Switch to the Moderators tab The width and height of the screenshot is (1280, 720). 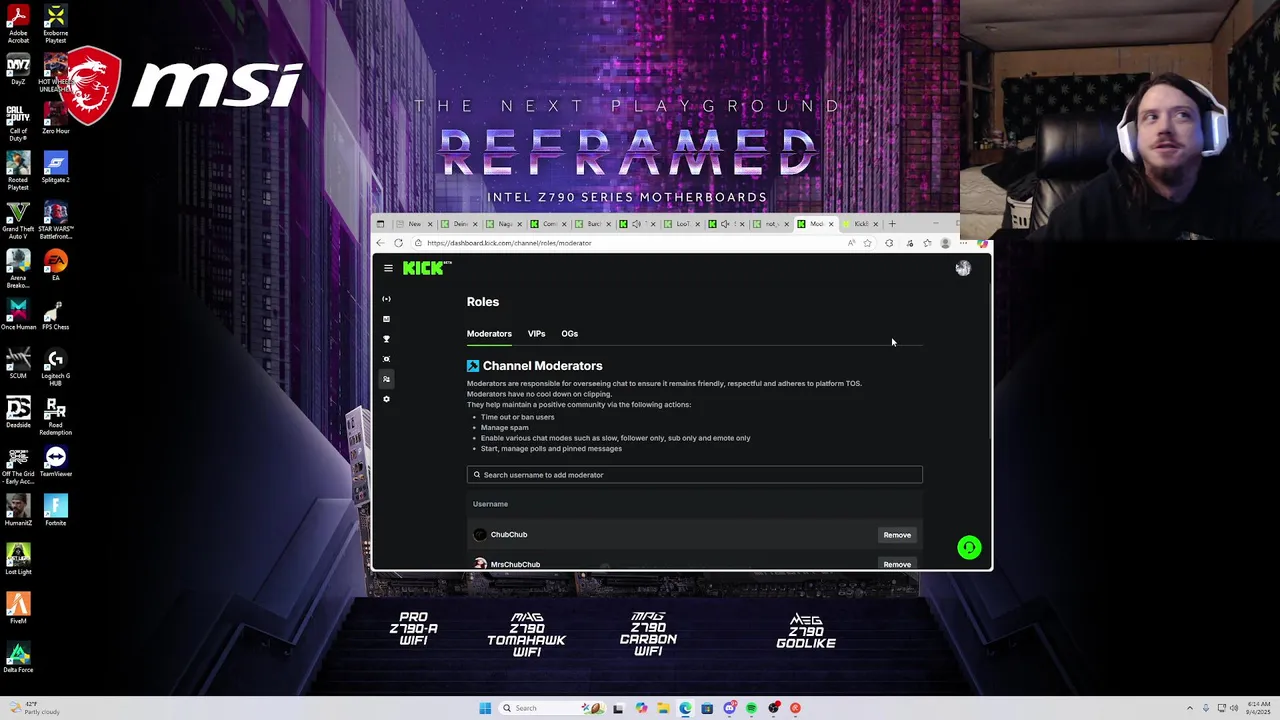[x=489, y=334]
